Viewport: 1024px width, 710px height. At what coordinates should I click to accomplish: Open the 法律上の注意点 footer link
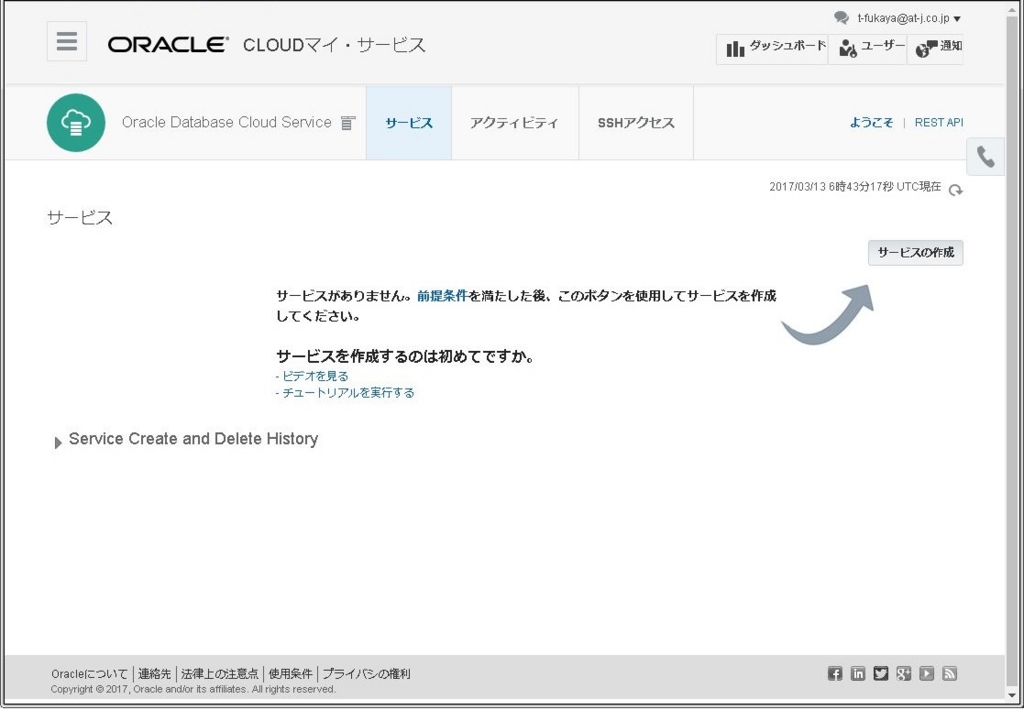[219, 674]
